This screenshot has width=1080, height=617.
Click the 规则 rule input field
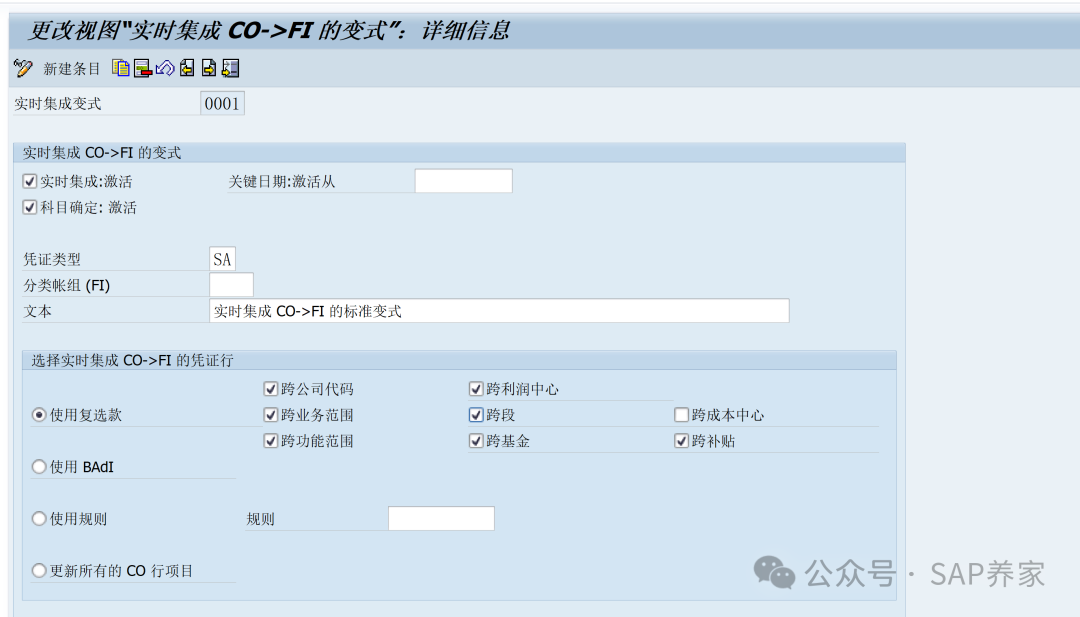pos(442,519)
